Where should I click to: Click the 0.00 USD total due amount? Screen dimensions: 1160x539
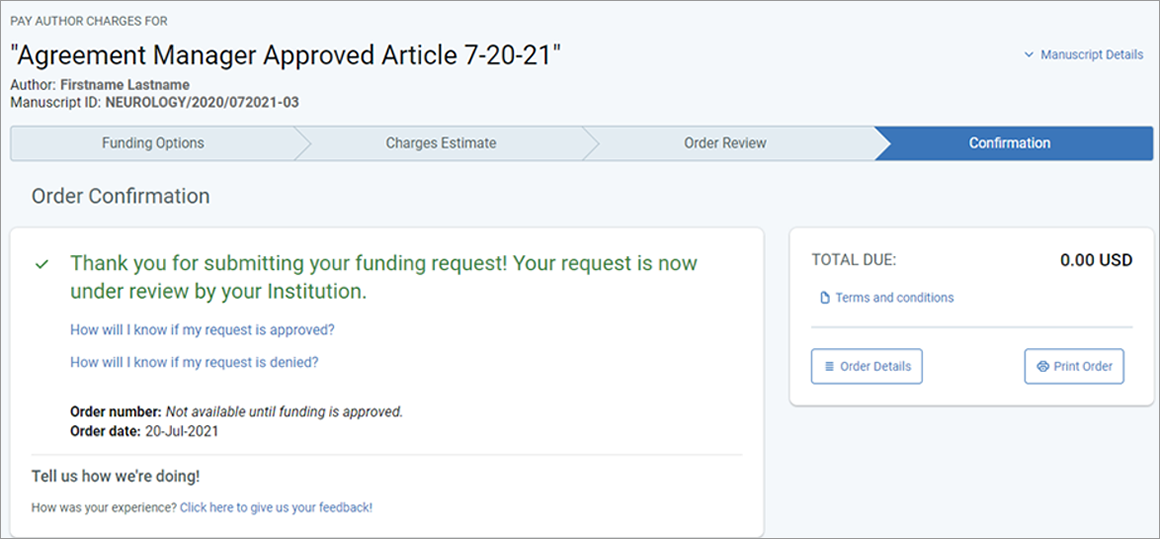[1096, 260]
